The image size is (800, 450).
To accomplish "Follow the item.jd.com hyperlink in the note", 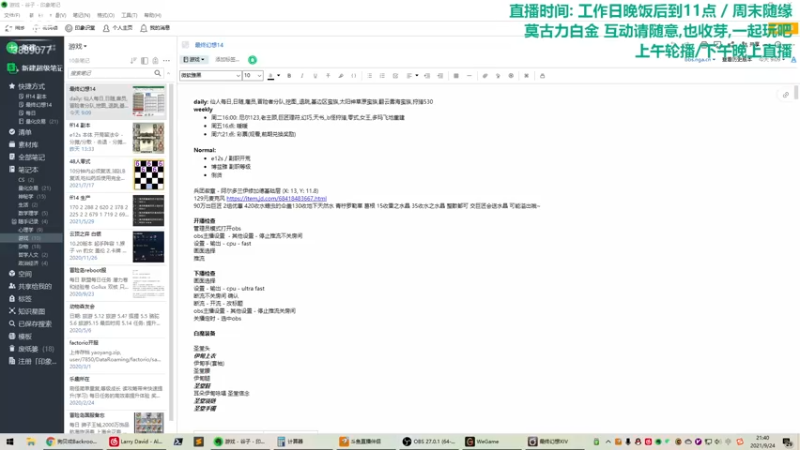I will coord(277,198).
